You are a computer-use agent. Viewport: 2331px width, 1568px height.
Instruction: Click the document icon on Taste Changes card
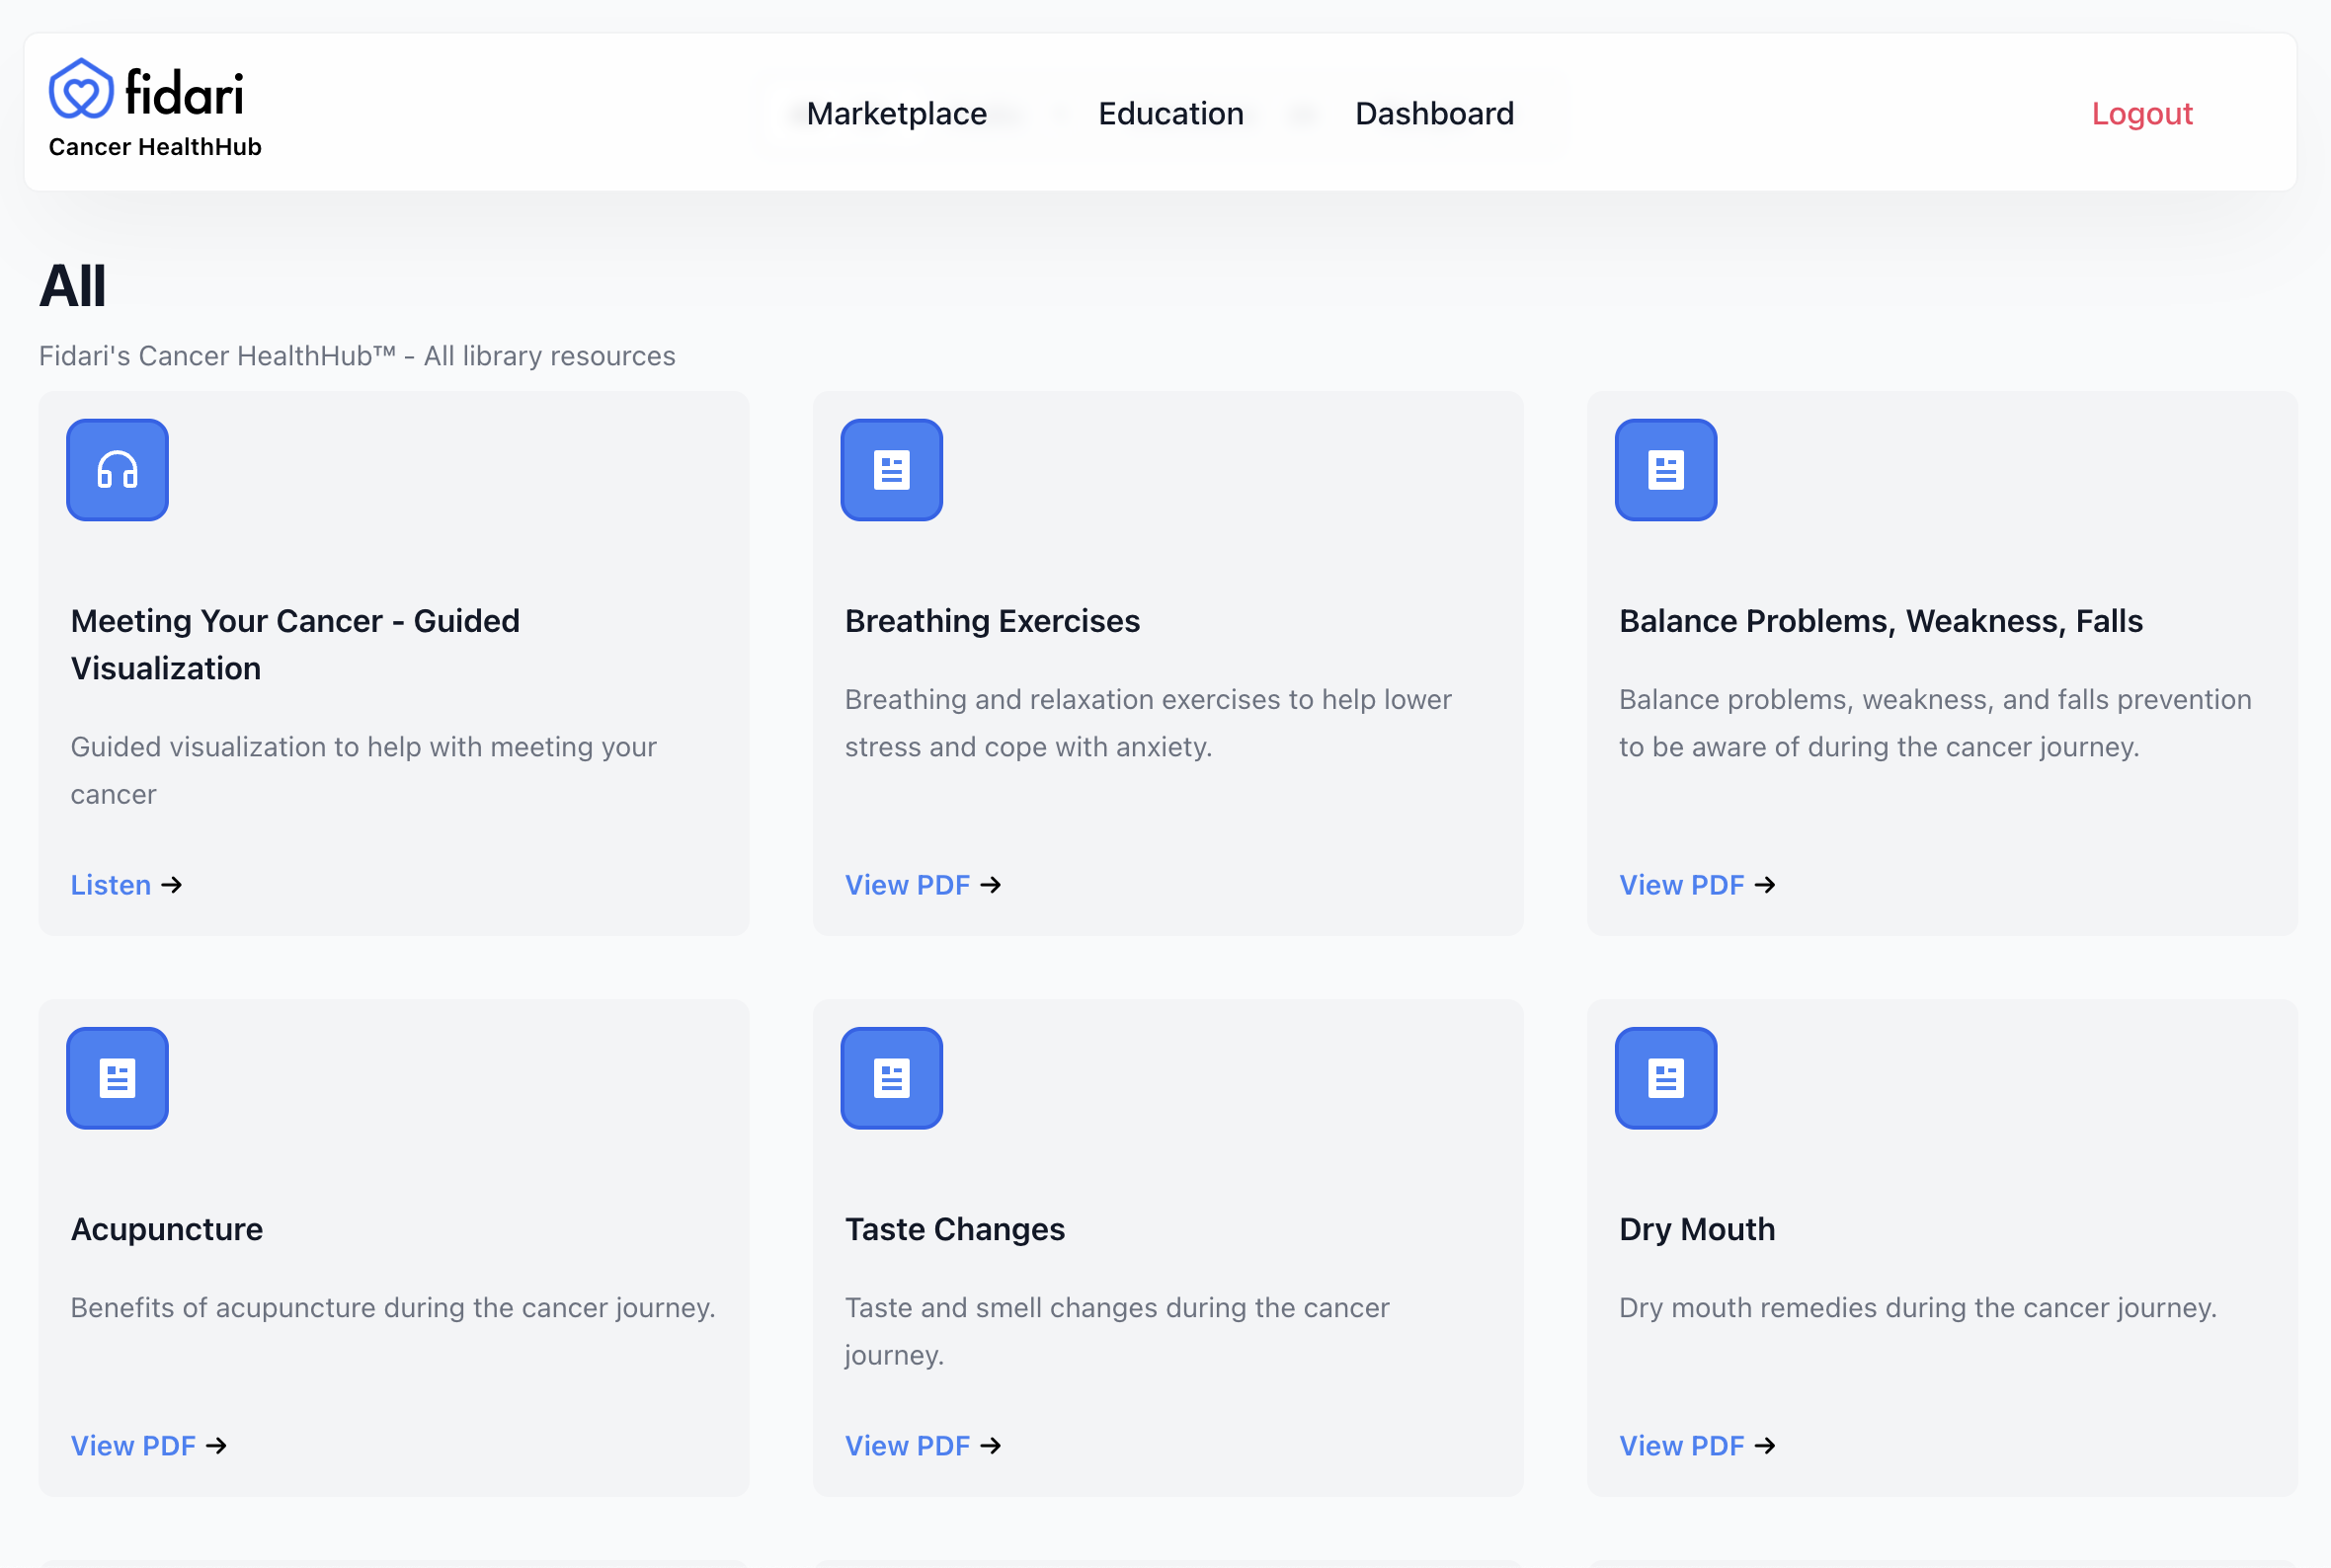pos(891,1078)
